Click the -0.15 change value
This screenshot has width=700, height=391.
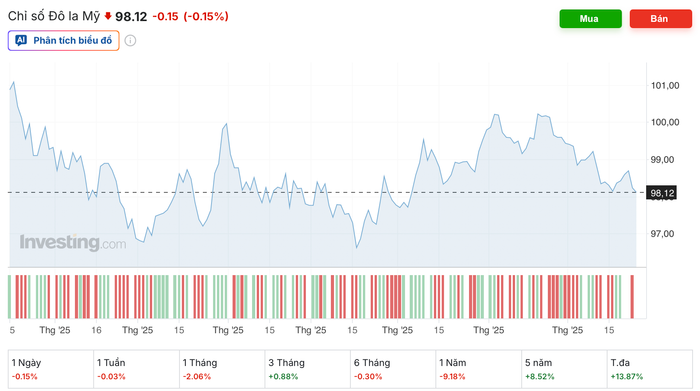pos(165,17)
